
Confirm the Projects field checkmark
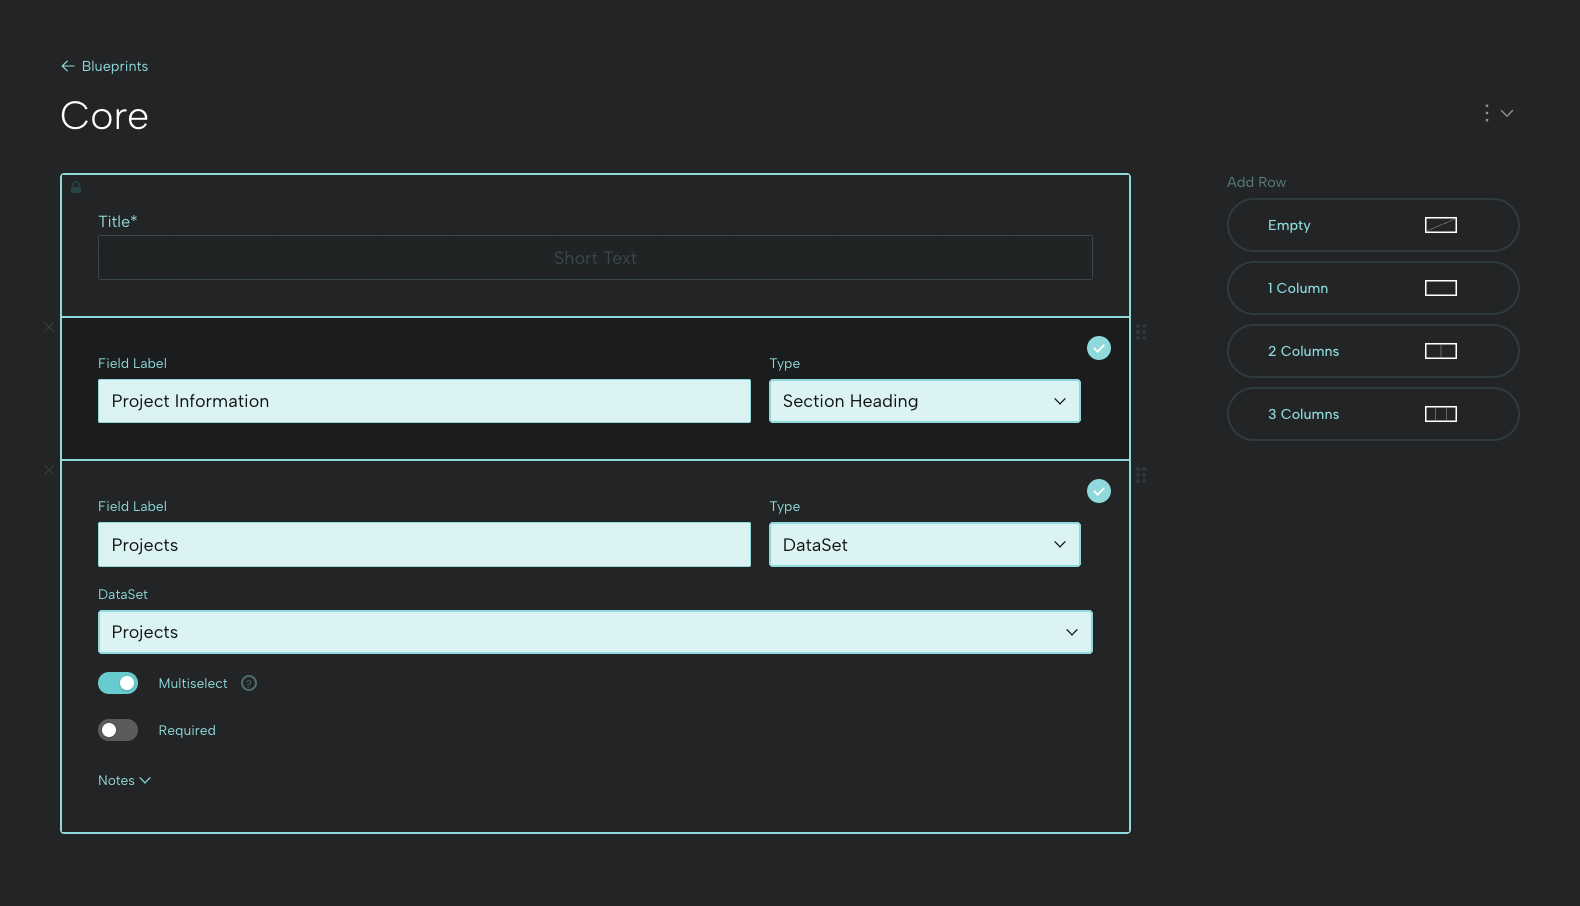point(1099,491)
